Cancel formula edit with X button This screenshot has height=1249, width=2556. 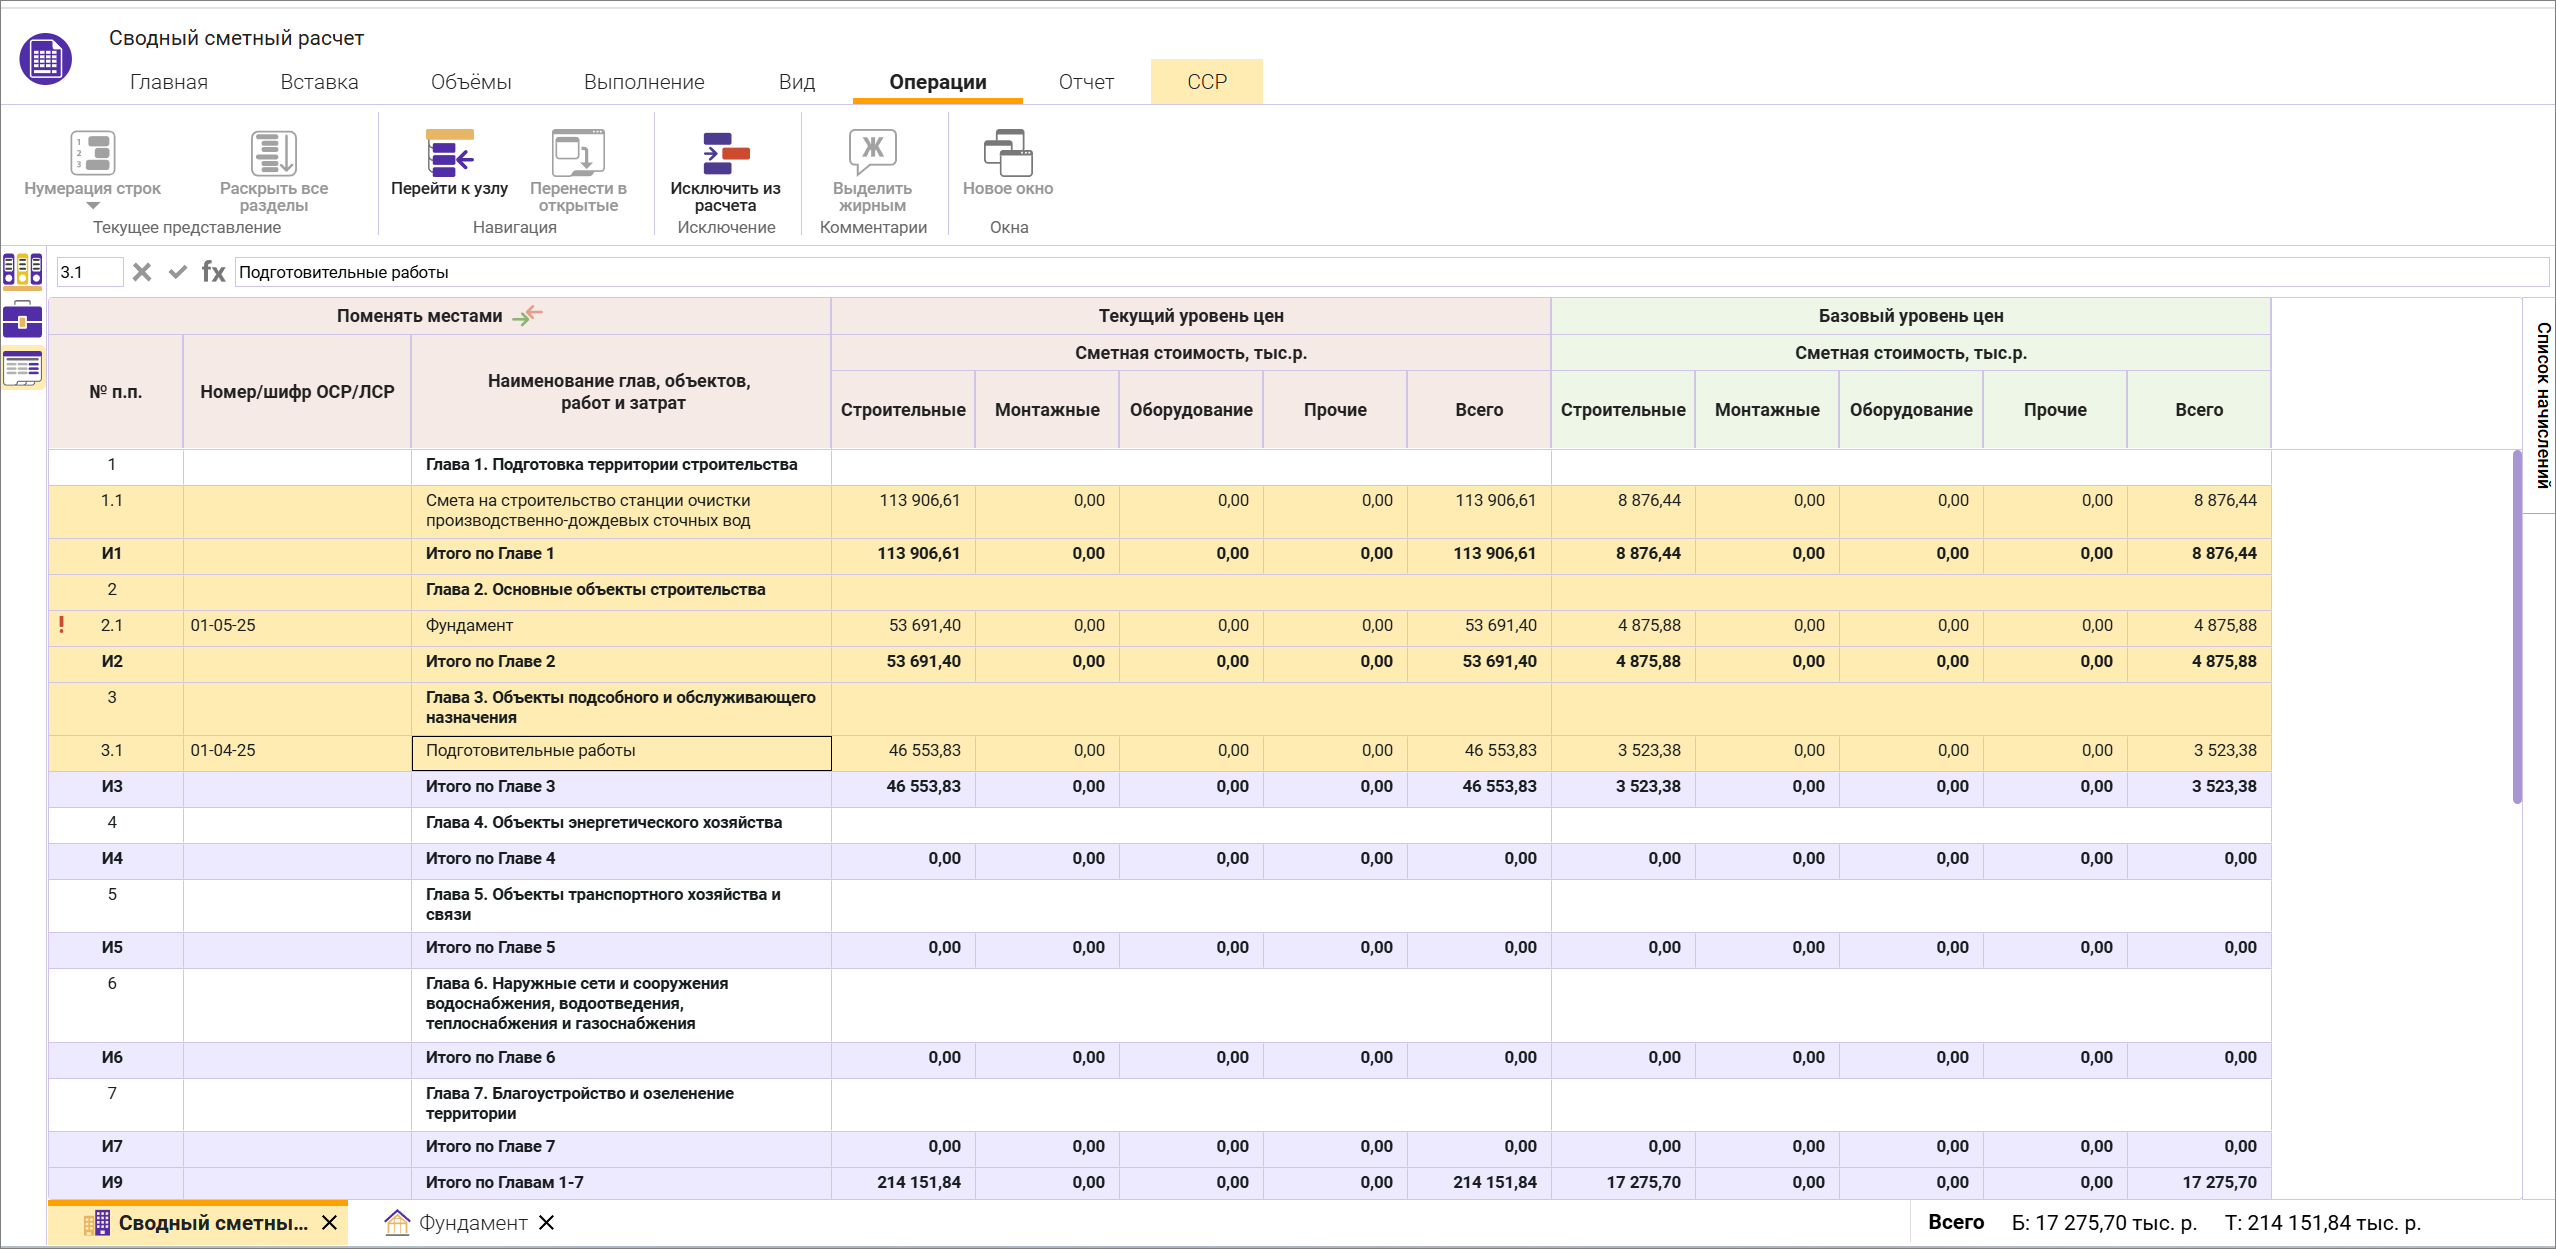tap(142, 272)
